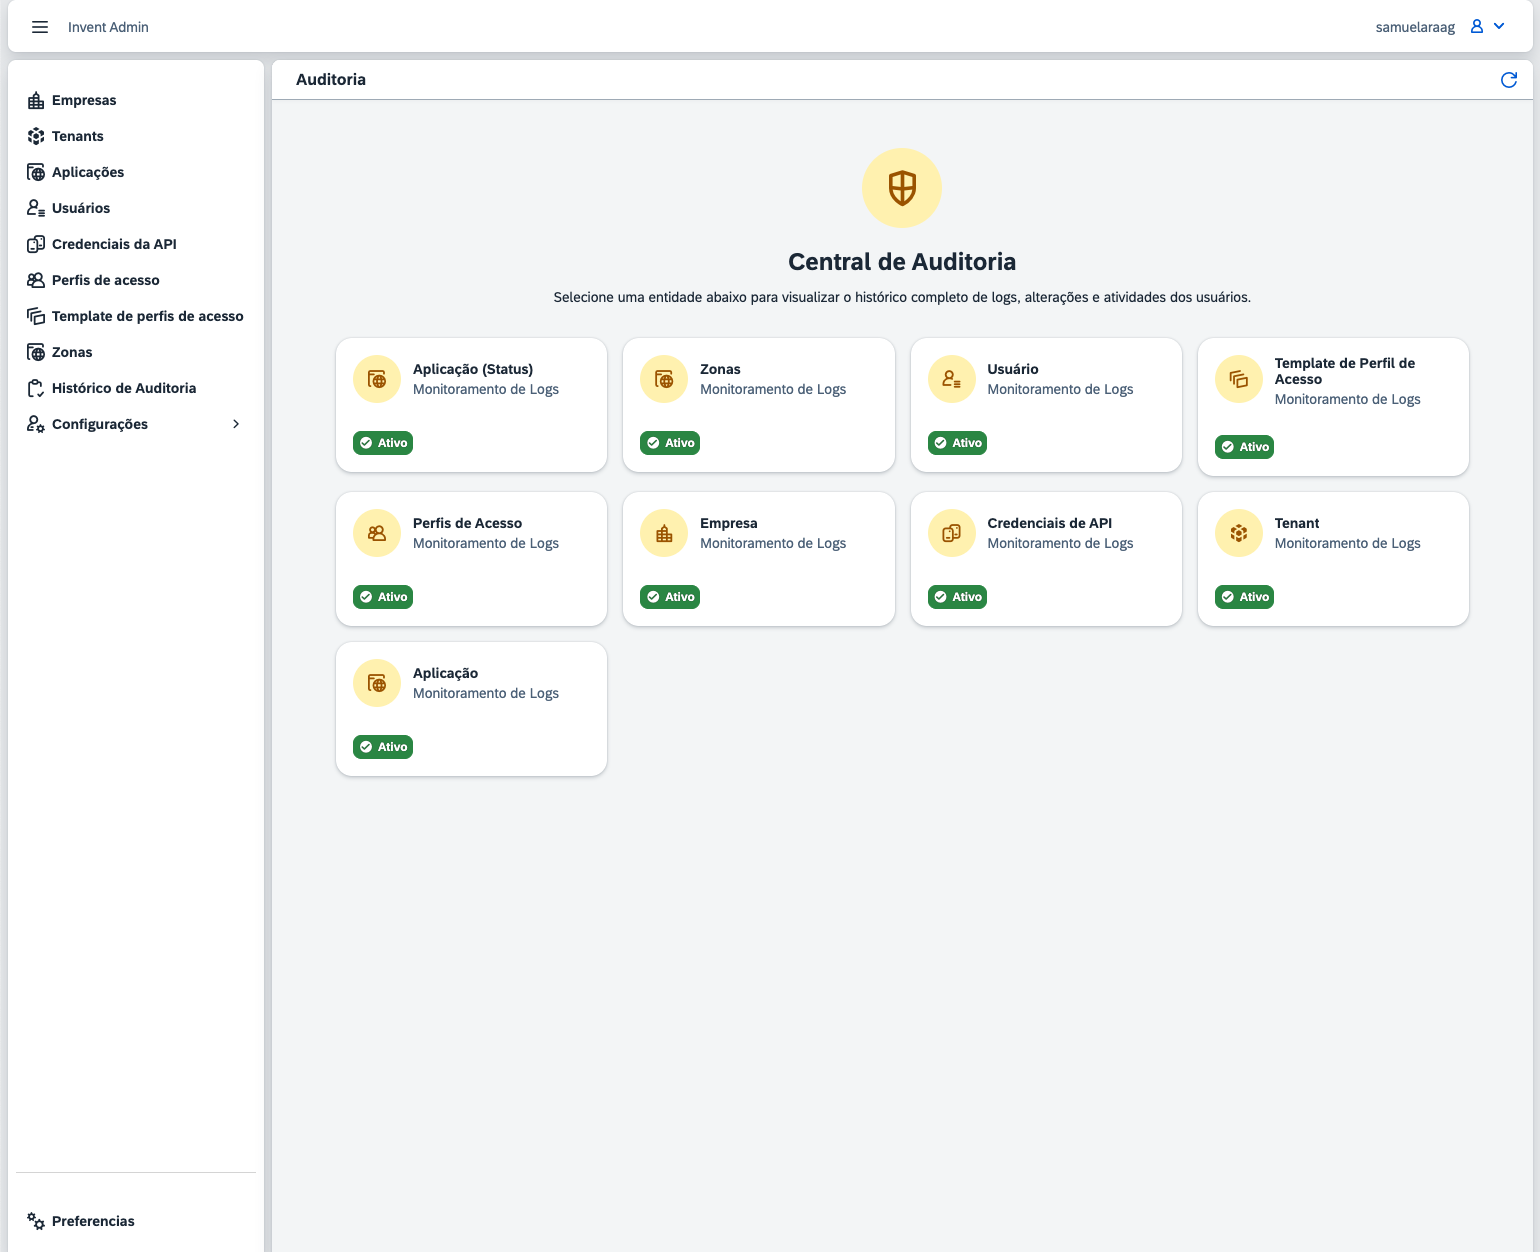Viewport: 1540px width, 1252px height.
Task: Click the hamburger menu icon
Action: 40,27
